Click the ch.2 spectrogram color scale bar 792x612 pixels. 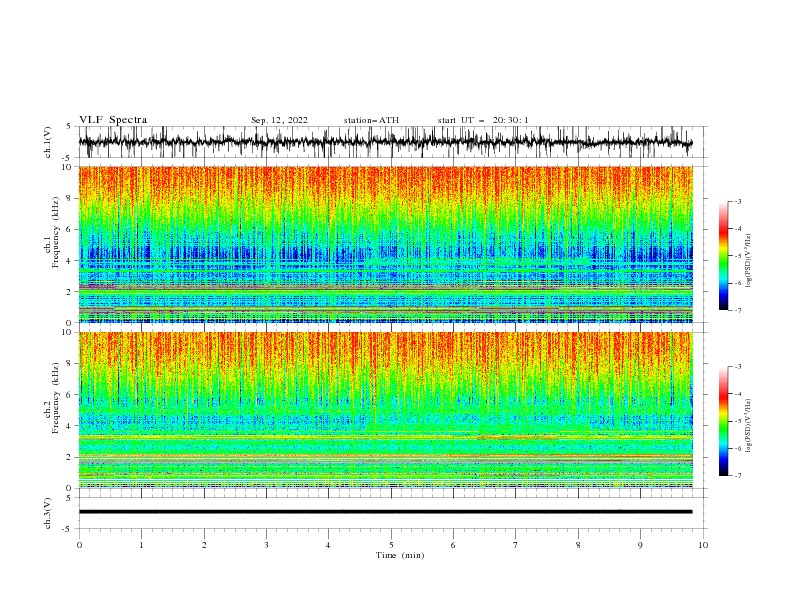pos(723,421)
